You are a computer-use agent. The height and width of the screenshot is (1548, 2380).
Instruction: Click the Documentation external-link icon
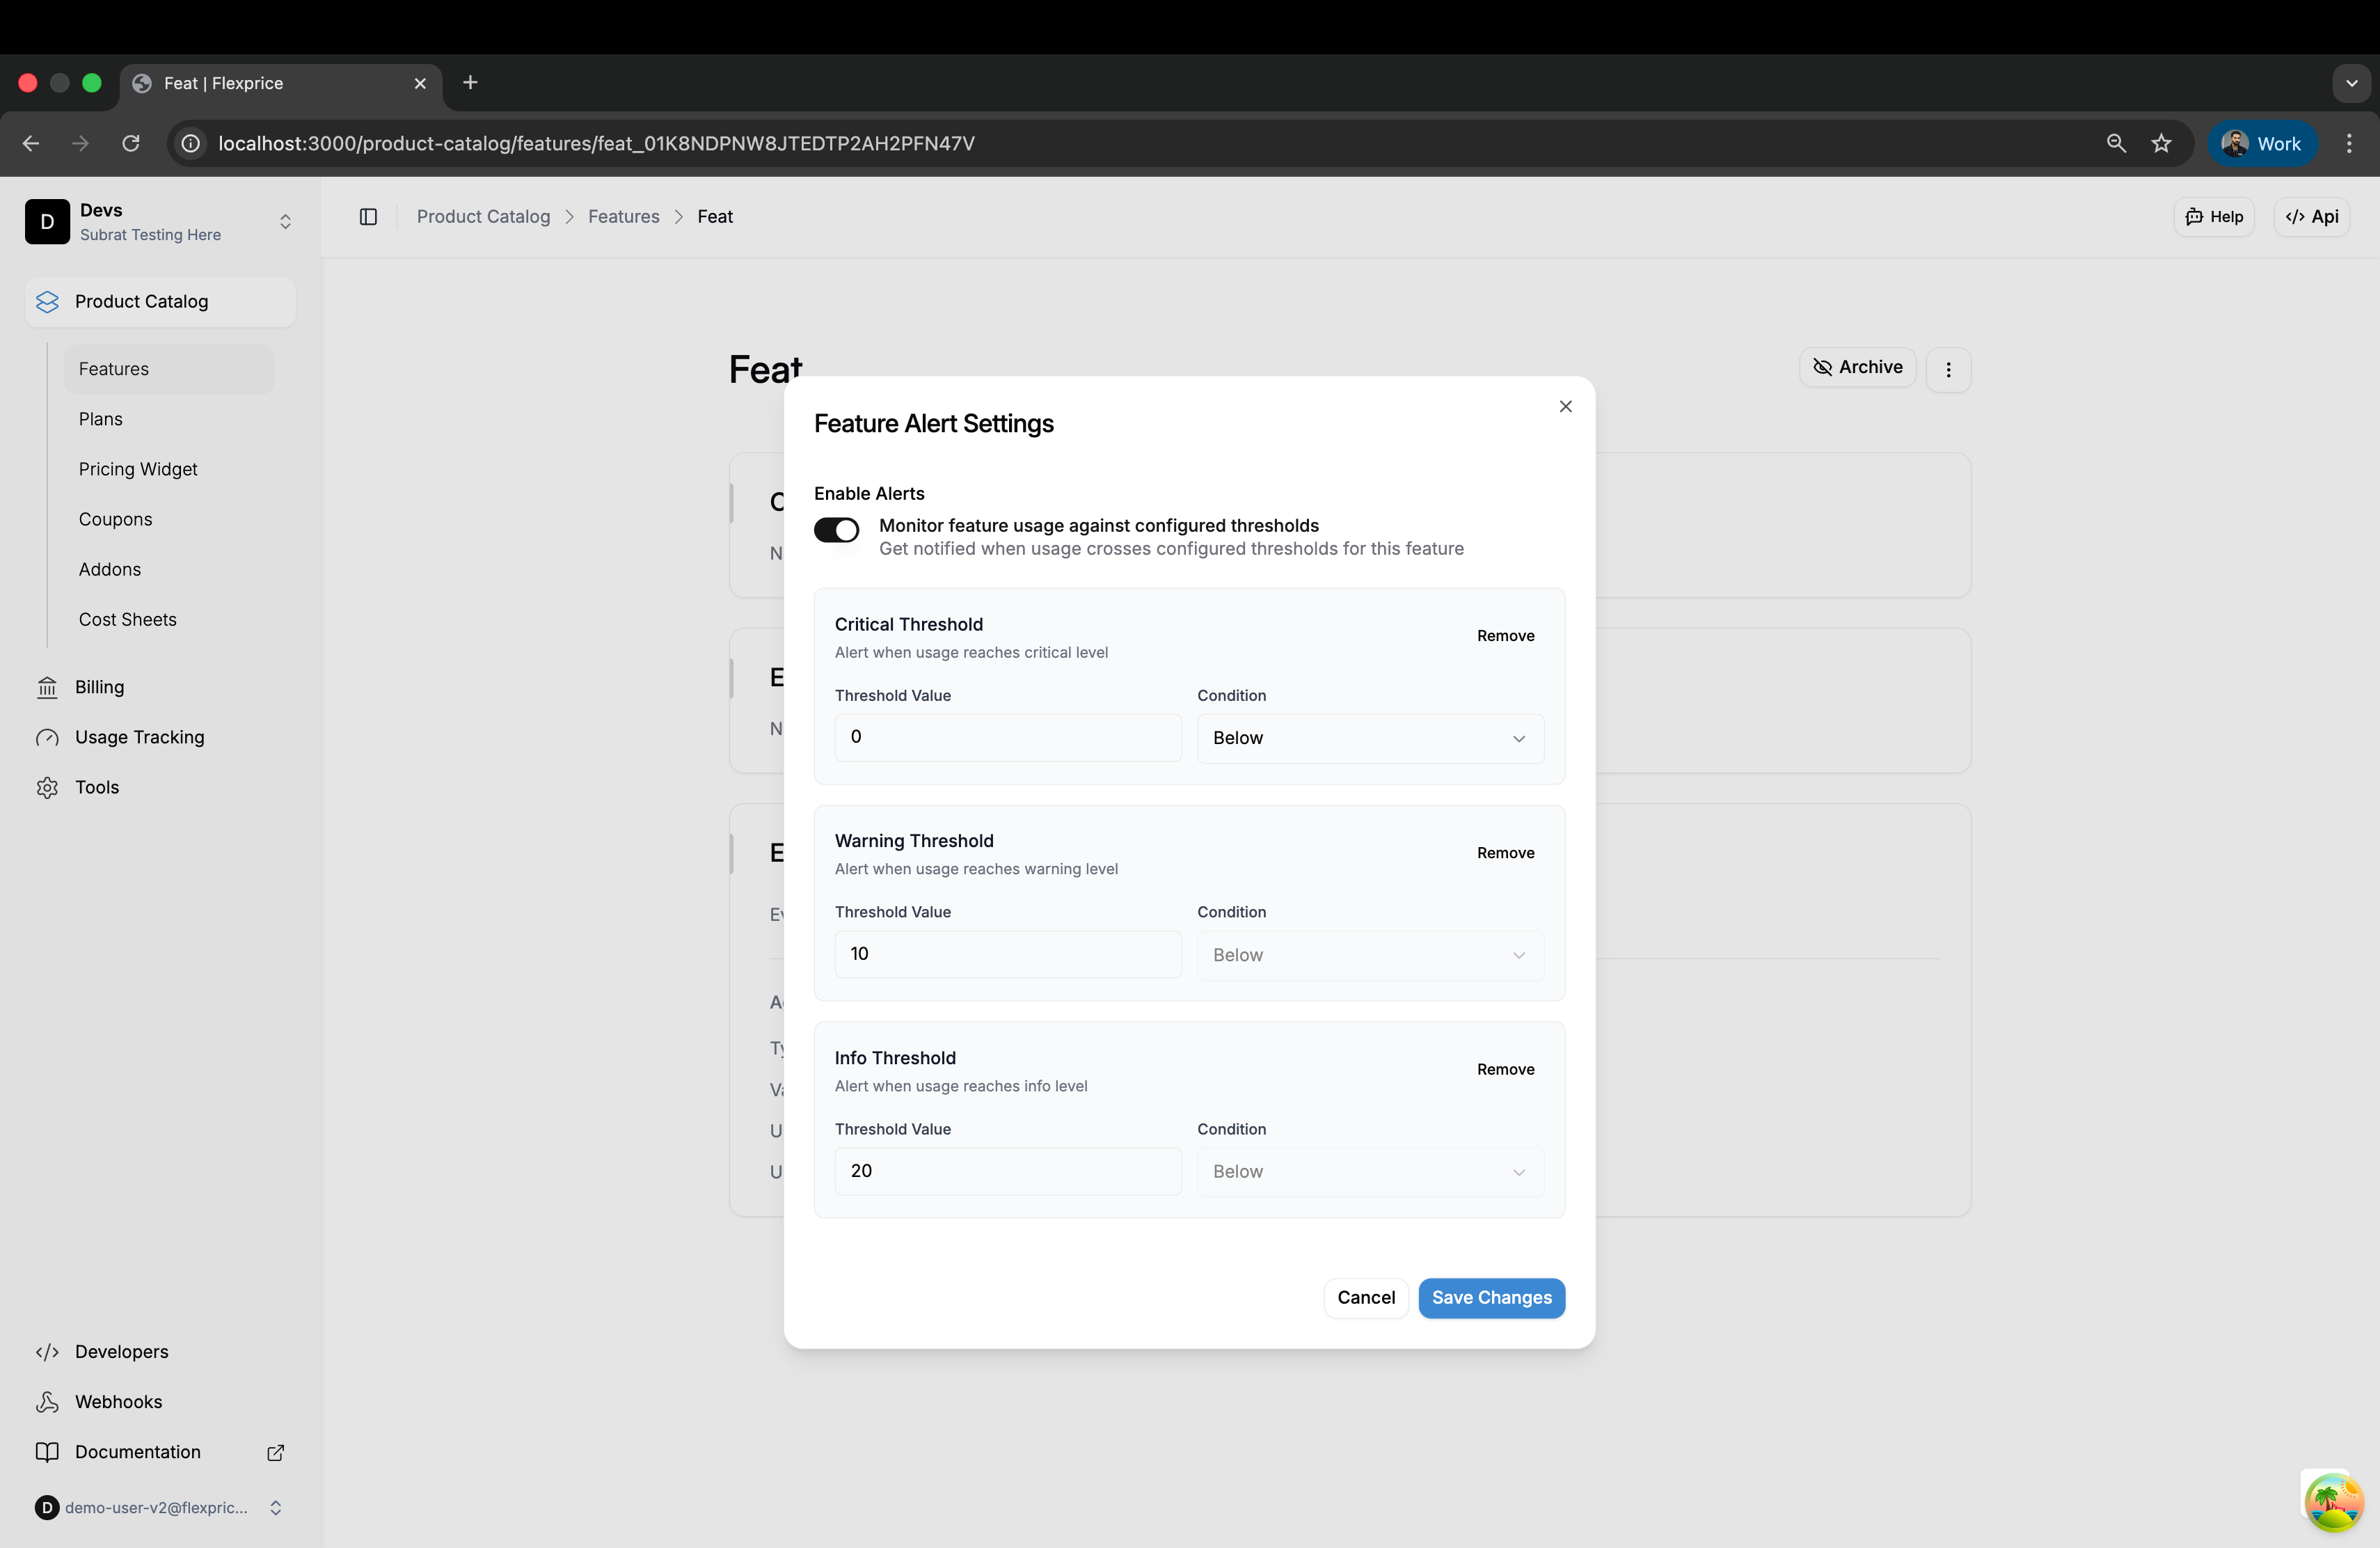pos(275,1452)
